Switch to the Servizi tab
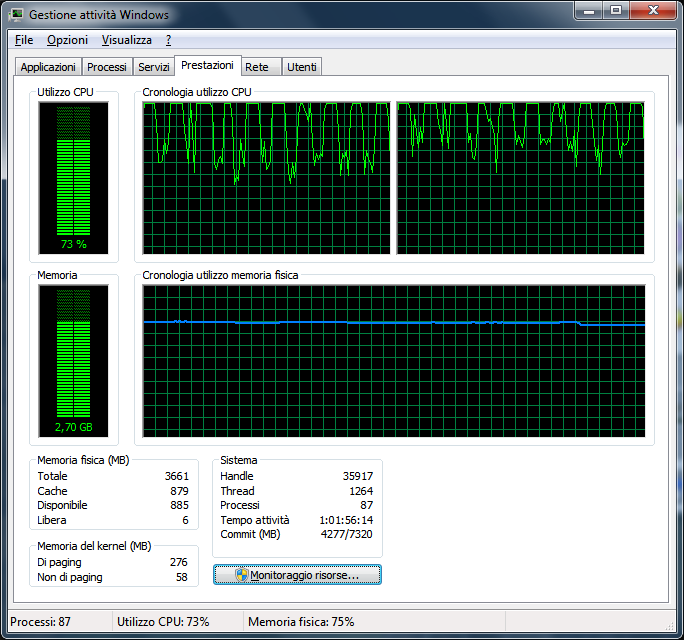 [154, 67]
